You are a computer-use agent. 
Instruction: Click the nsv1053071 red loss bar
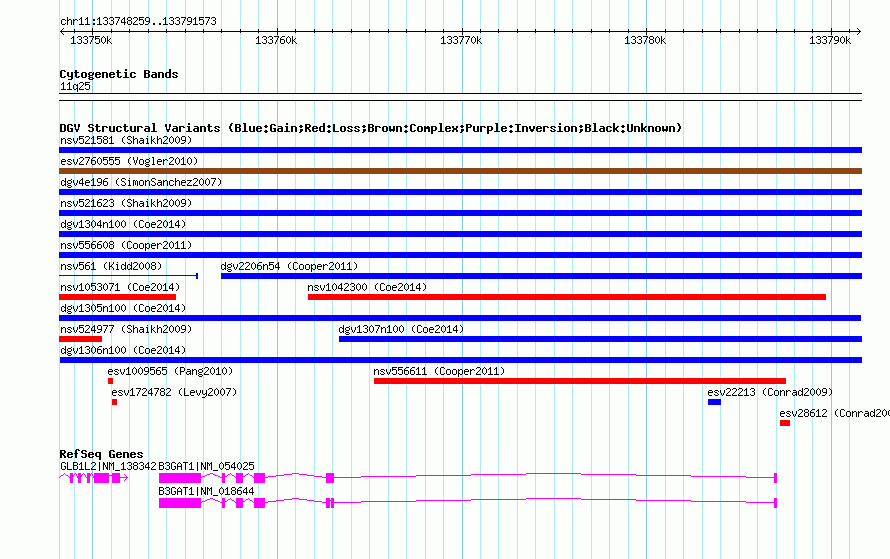tap(117, 297)
